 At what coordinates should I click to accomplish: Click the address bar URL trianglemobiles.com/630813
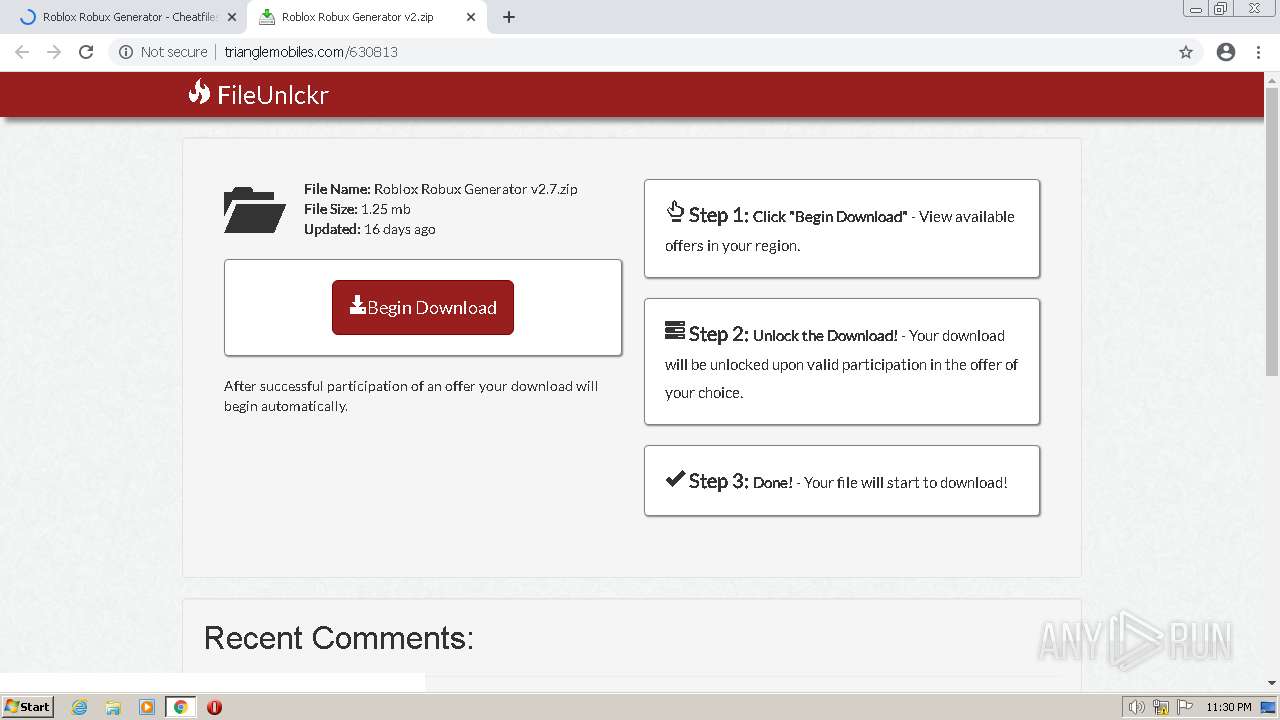[311, 52]
